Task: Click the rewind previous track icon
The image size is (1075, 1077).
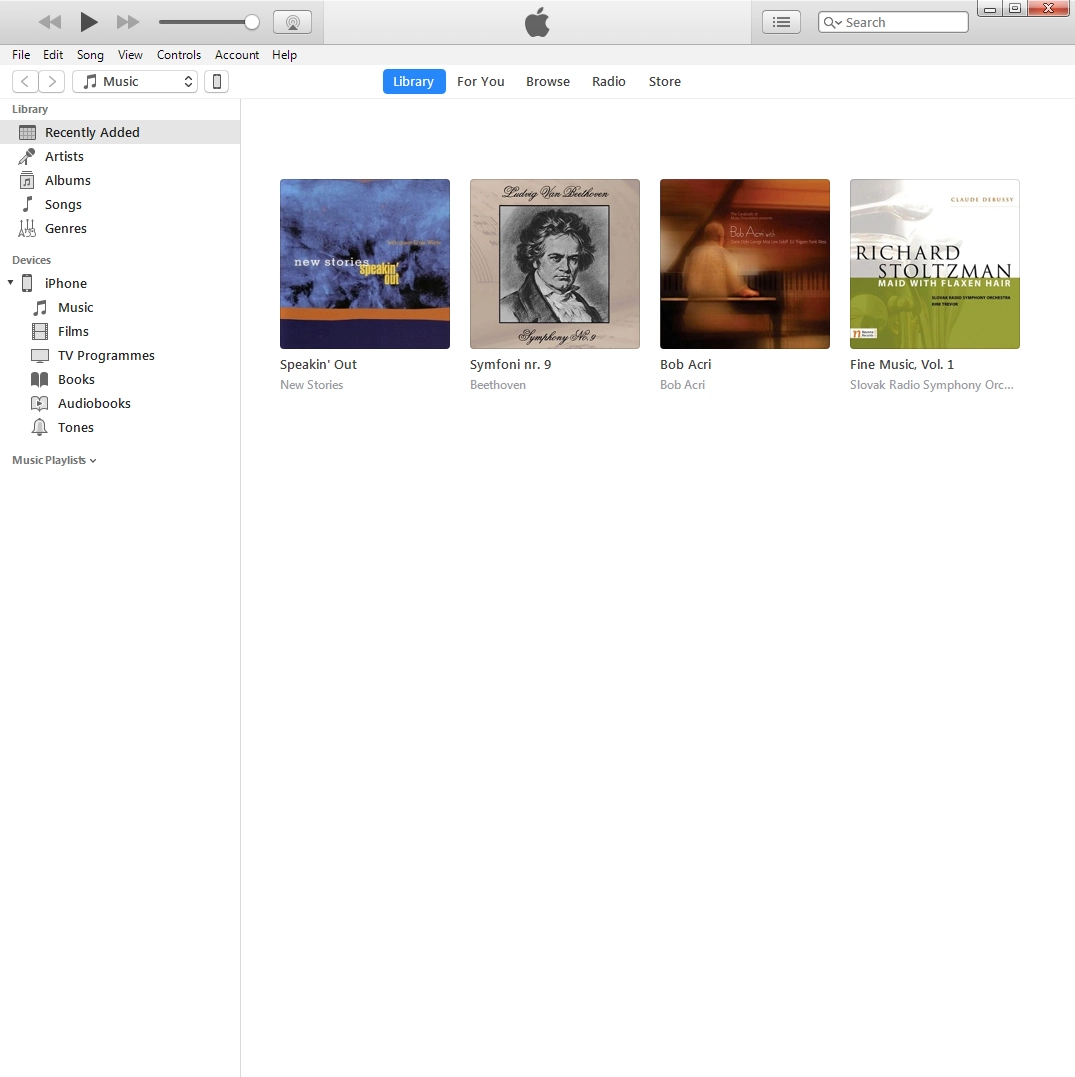Action: [x=50, y=22]
